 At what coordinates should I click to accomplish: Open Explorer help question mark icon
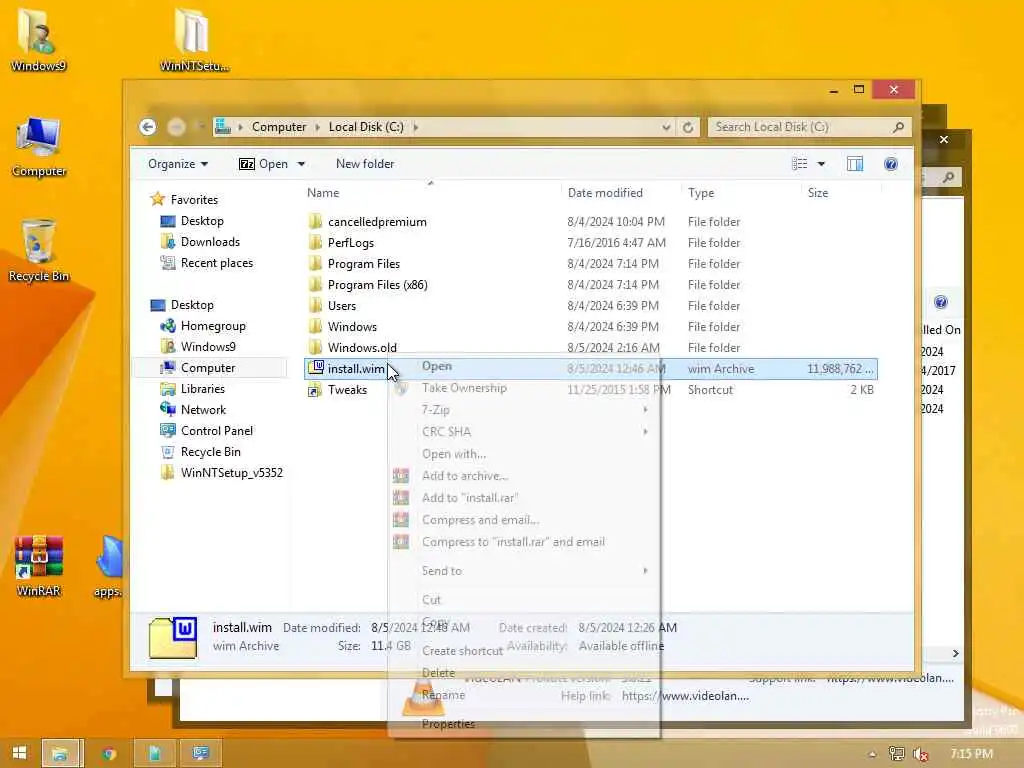891,164
